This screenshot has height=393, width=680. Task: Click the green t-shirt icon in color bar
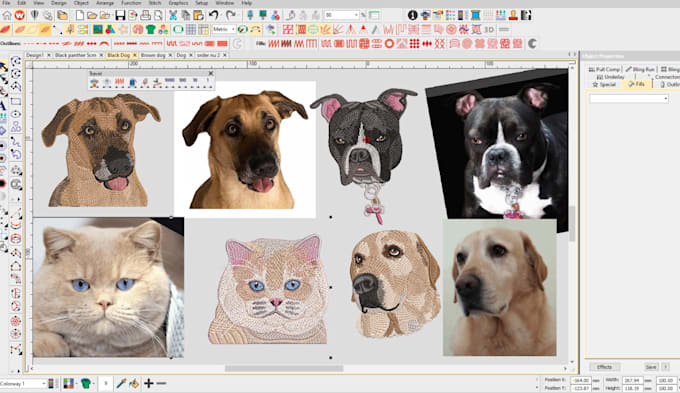click(x=85, y=383)
